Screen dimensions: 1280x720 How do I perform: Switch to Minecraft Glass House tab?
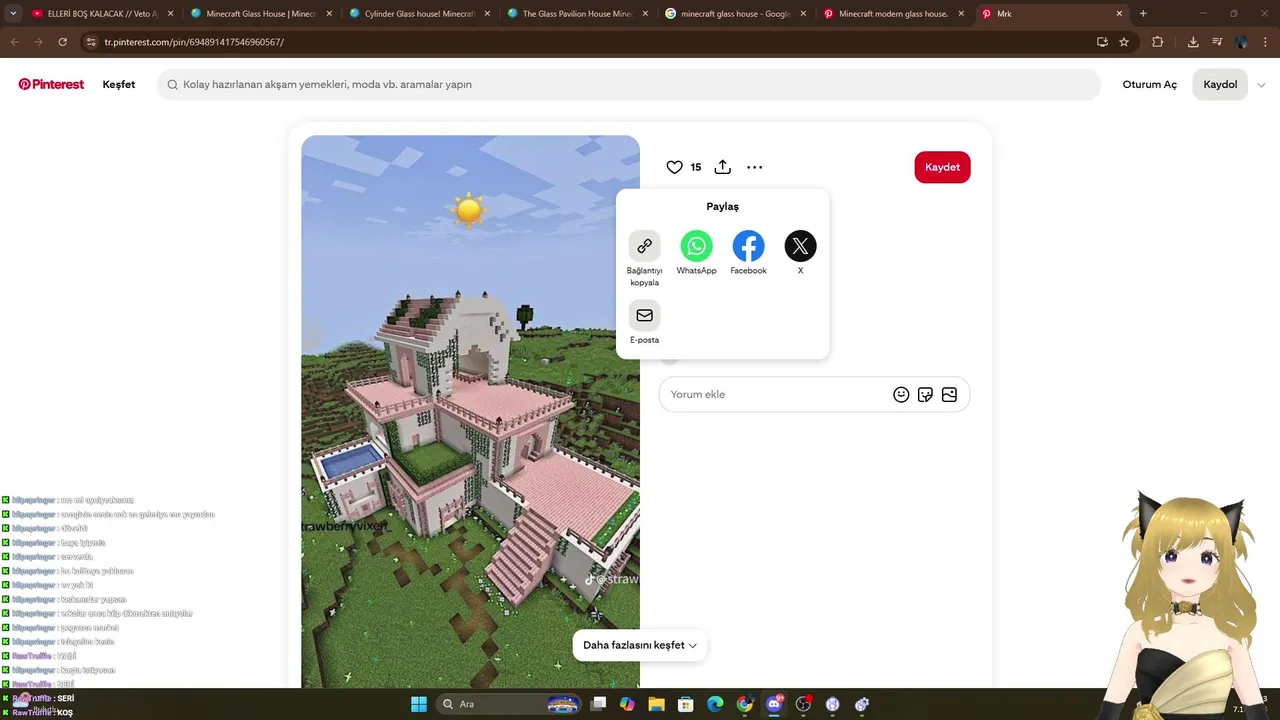point(260,14)
